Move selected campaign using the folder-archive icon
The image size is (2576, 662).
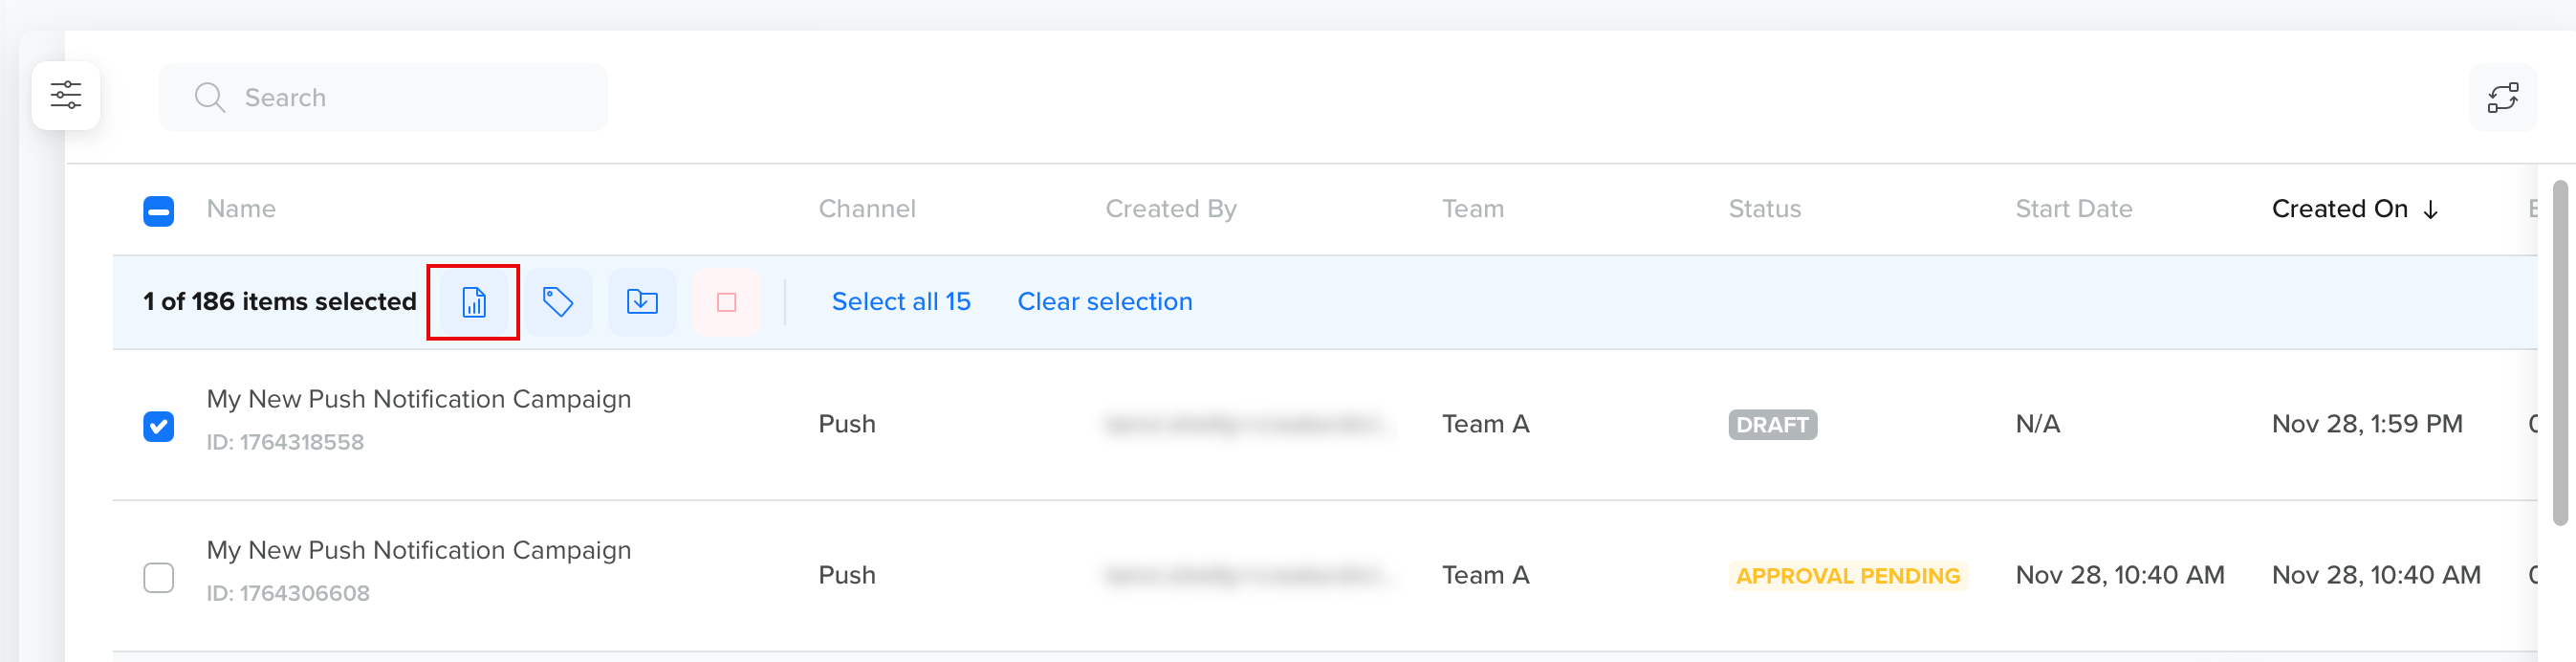642,301
